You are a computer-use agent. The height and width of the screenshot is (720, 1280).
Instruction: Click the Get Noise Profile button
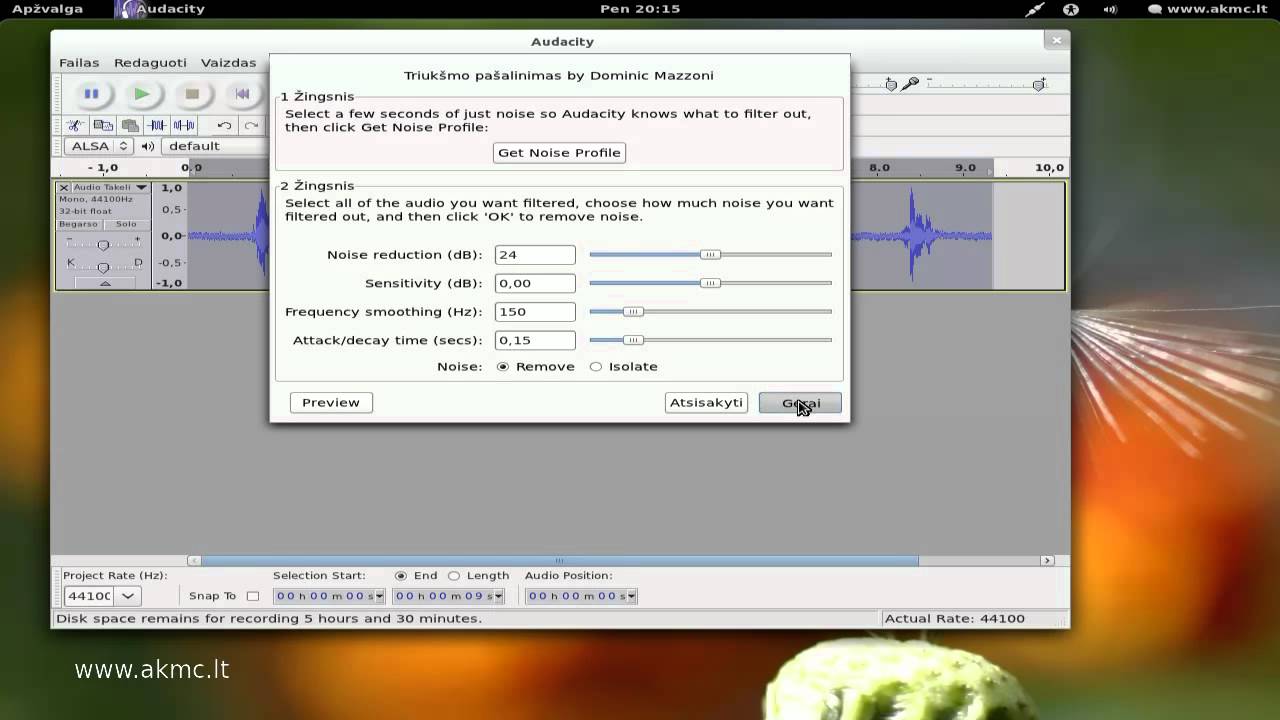click(559, 153)
